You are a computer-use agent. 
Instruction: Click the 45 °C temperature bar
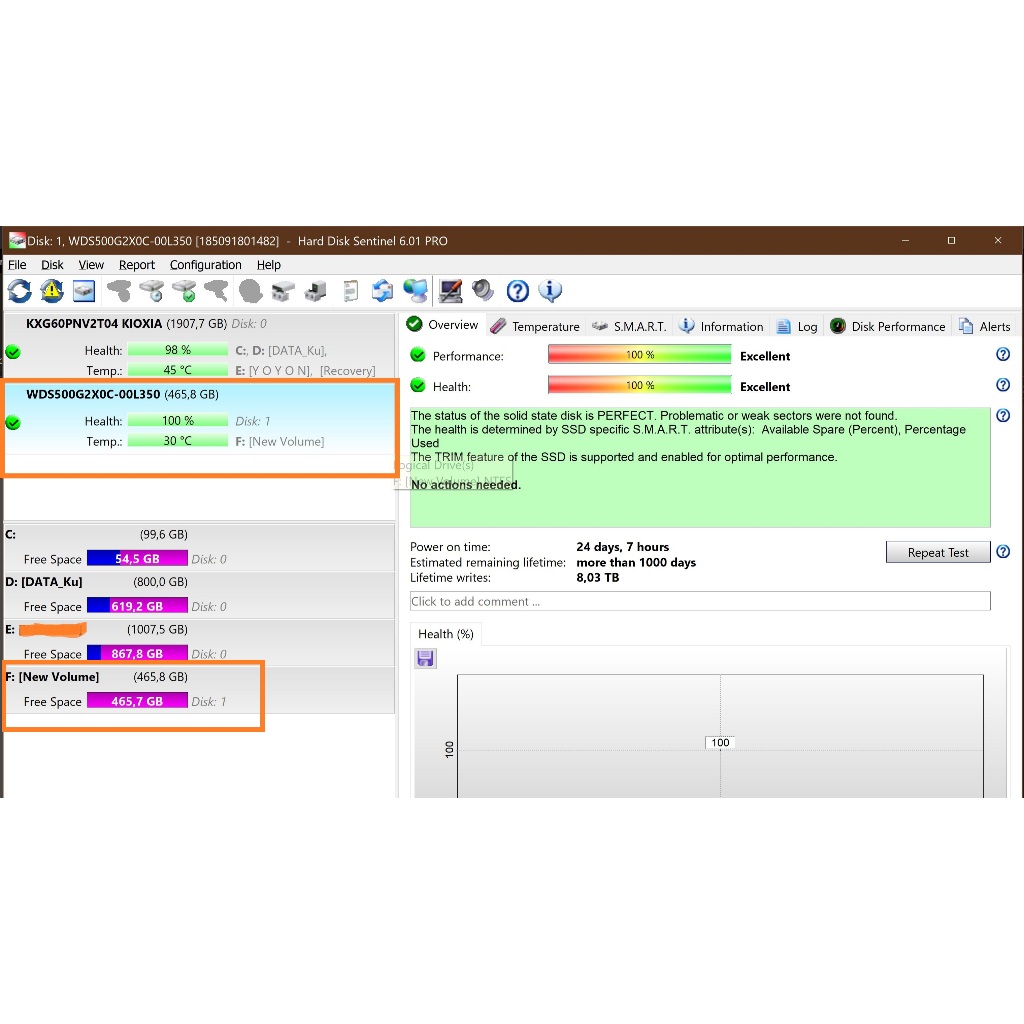tap(178, 370)
